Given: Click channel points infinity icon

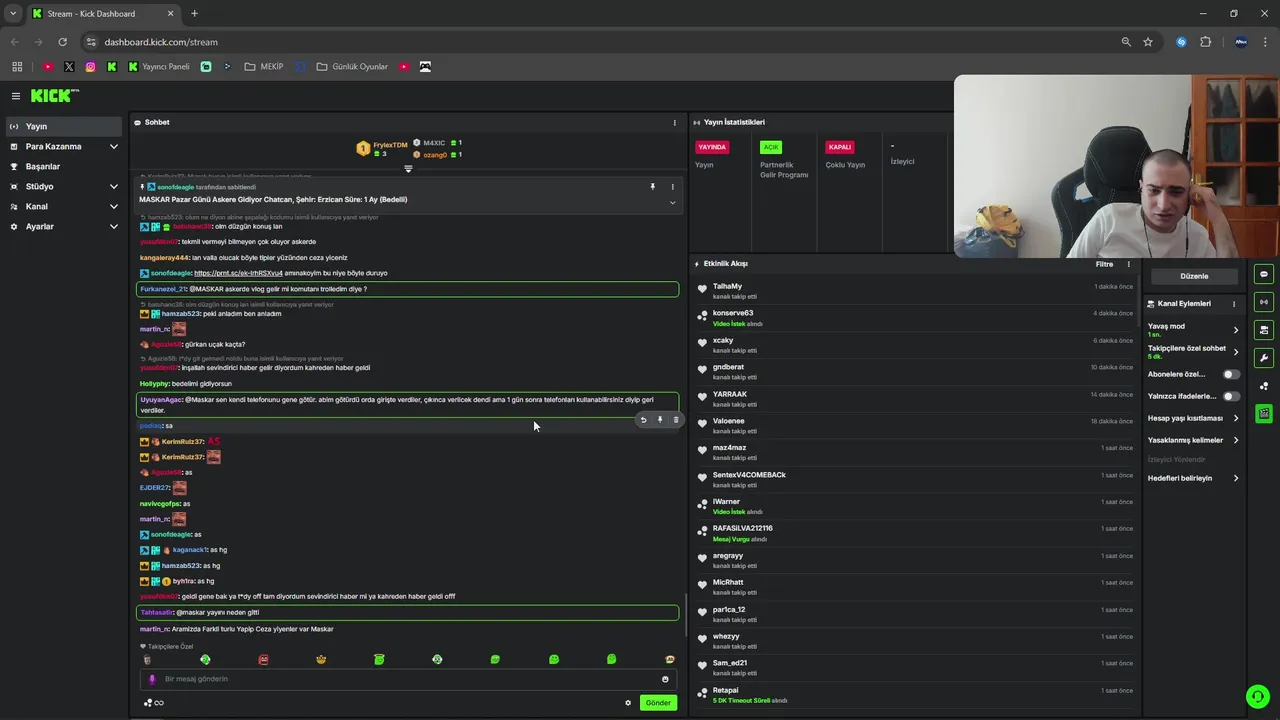Looking at the screenshot, I should [x=154, y=703].
